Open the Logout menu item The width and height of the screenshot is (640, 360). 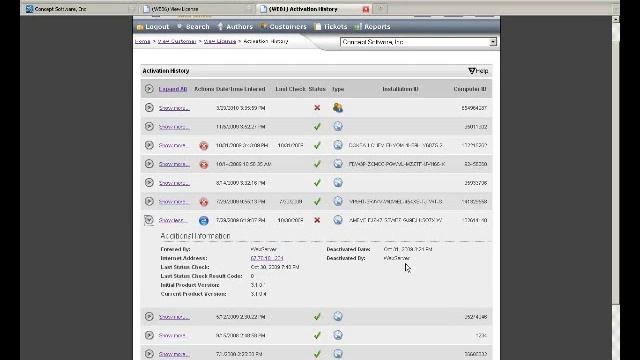[x=153, y=27]
